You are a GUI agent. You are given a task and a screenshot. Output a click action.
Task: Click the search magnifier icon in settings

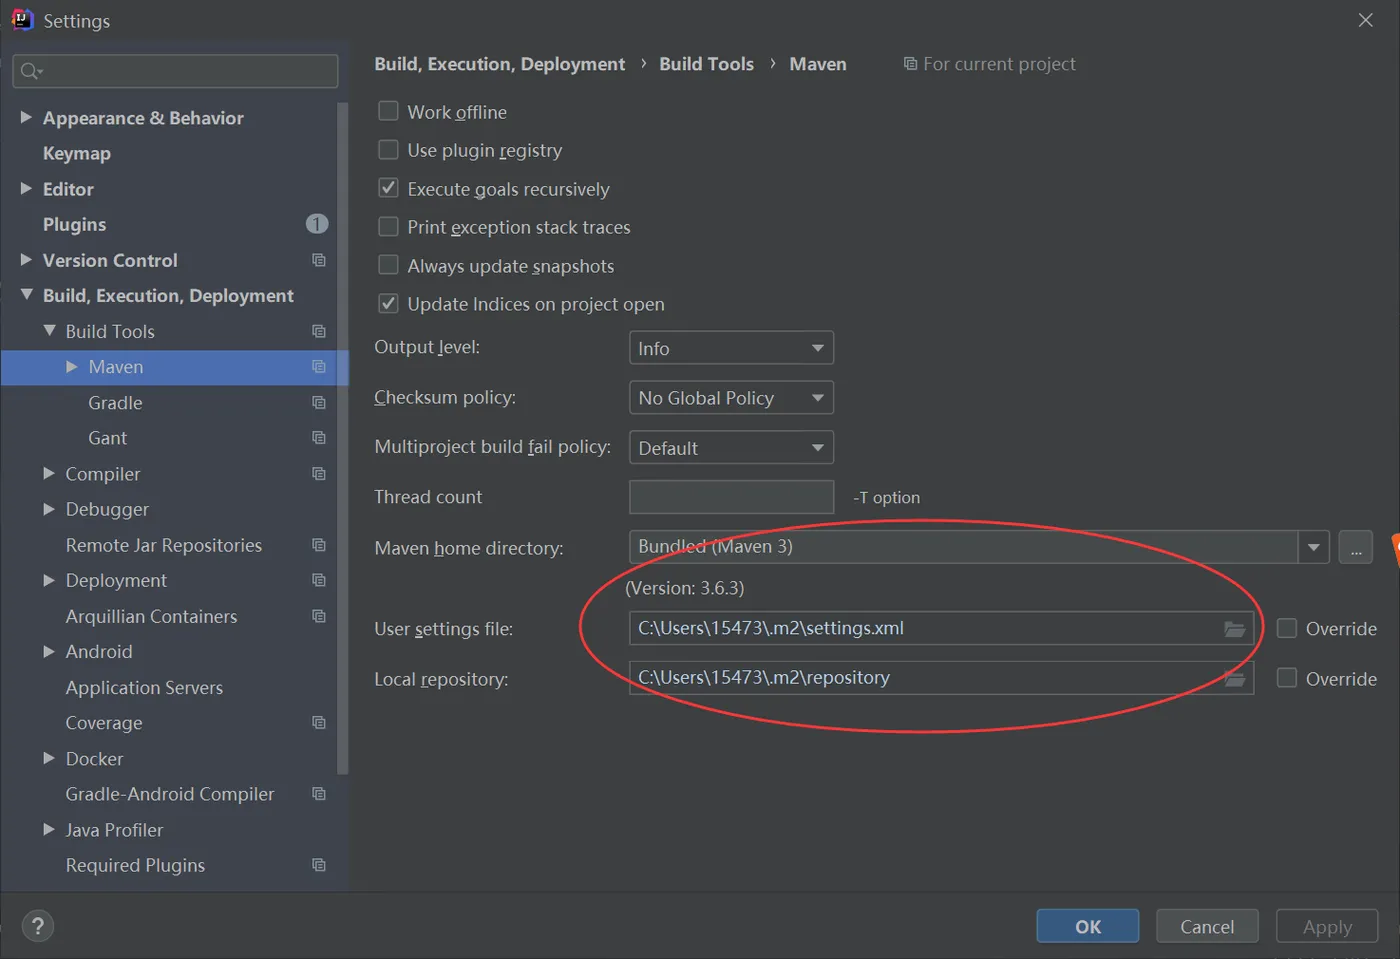tap(30, 71)
